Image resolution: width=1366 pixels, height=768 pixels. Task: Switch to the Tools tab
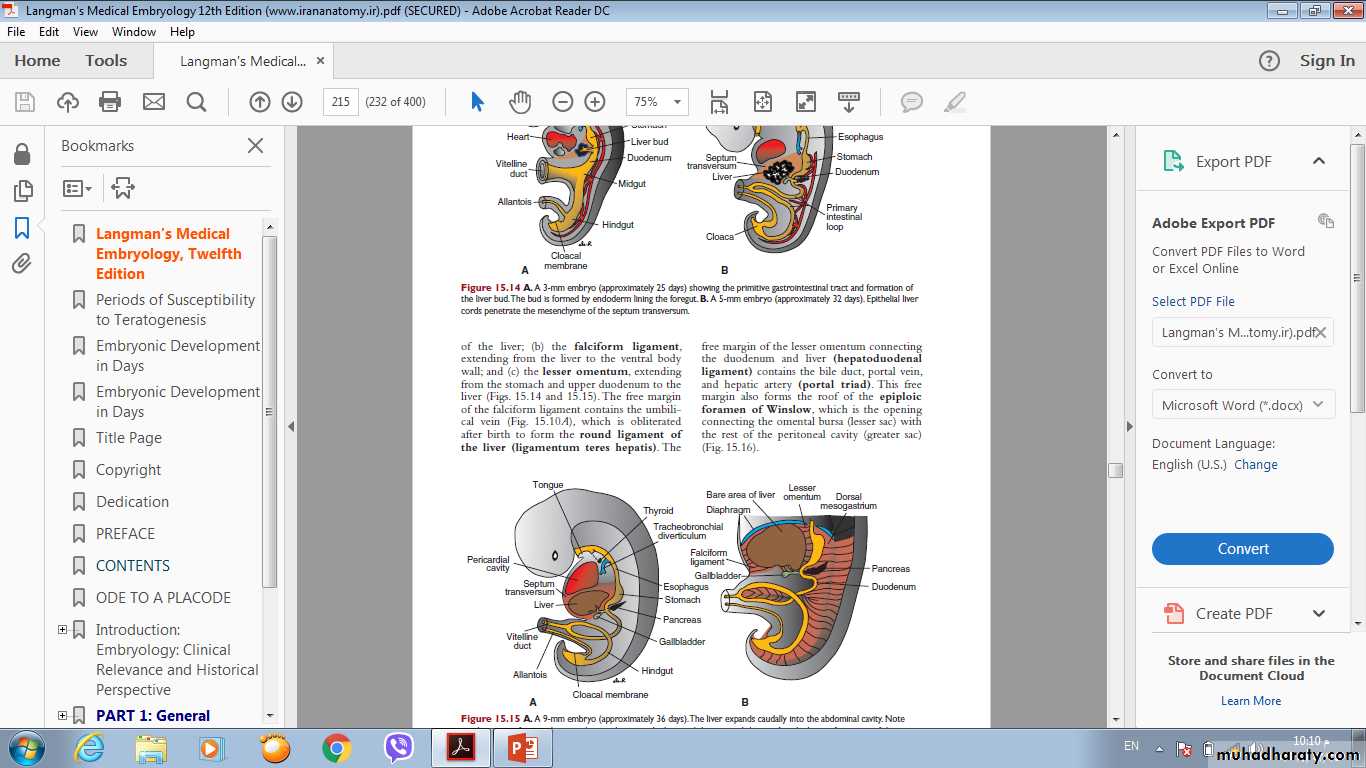click(x=106, y=61)
